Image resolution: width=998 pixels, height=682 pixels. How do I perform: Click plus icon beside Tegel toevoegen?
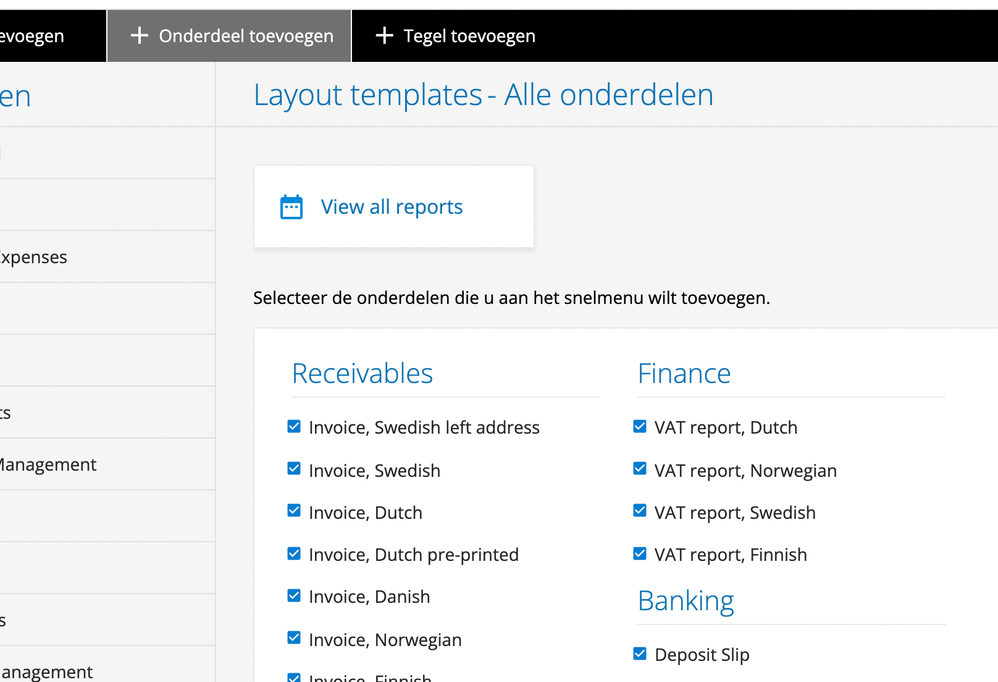[384, 36]
